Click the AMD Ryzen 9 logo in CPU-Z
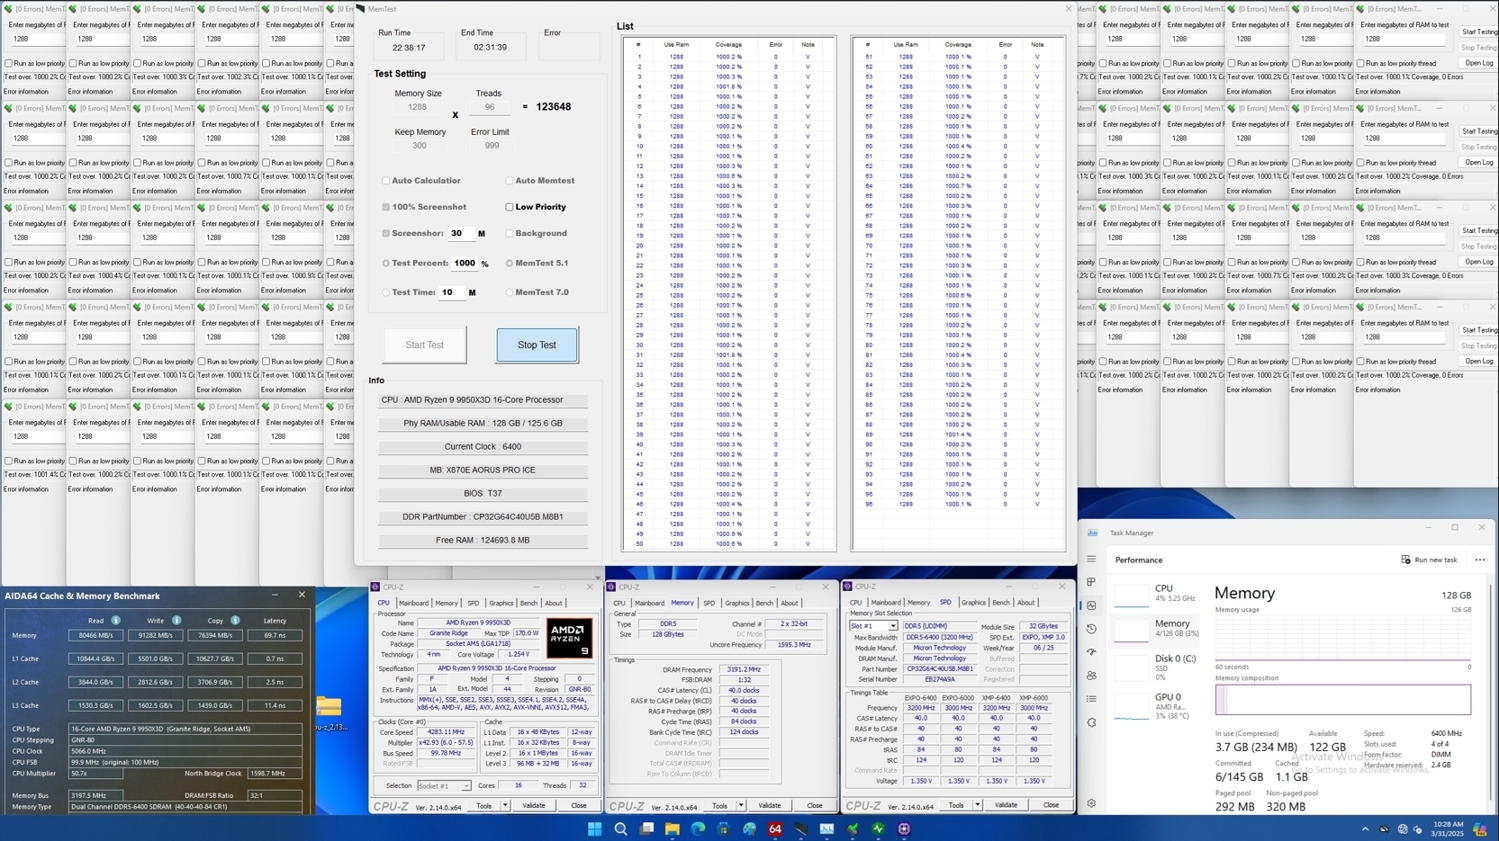Viewport: 1499px width, 841px height. (x=569, y=638)
